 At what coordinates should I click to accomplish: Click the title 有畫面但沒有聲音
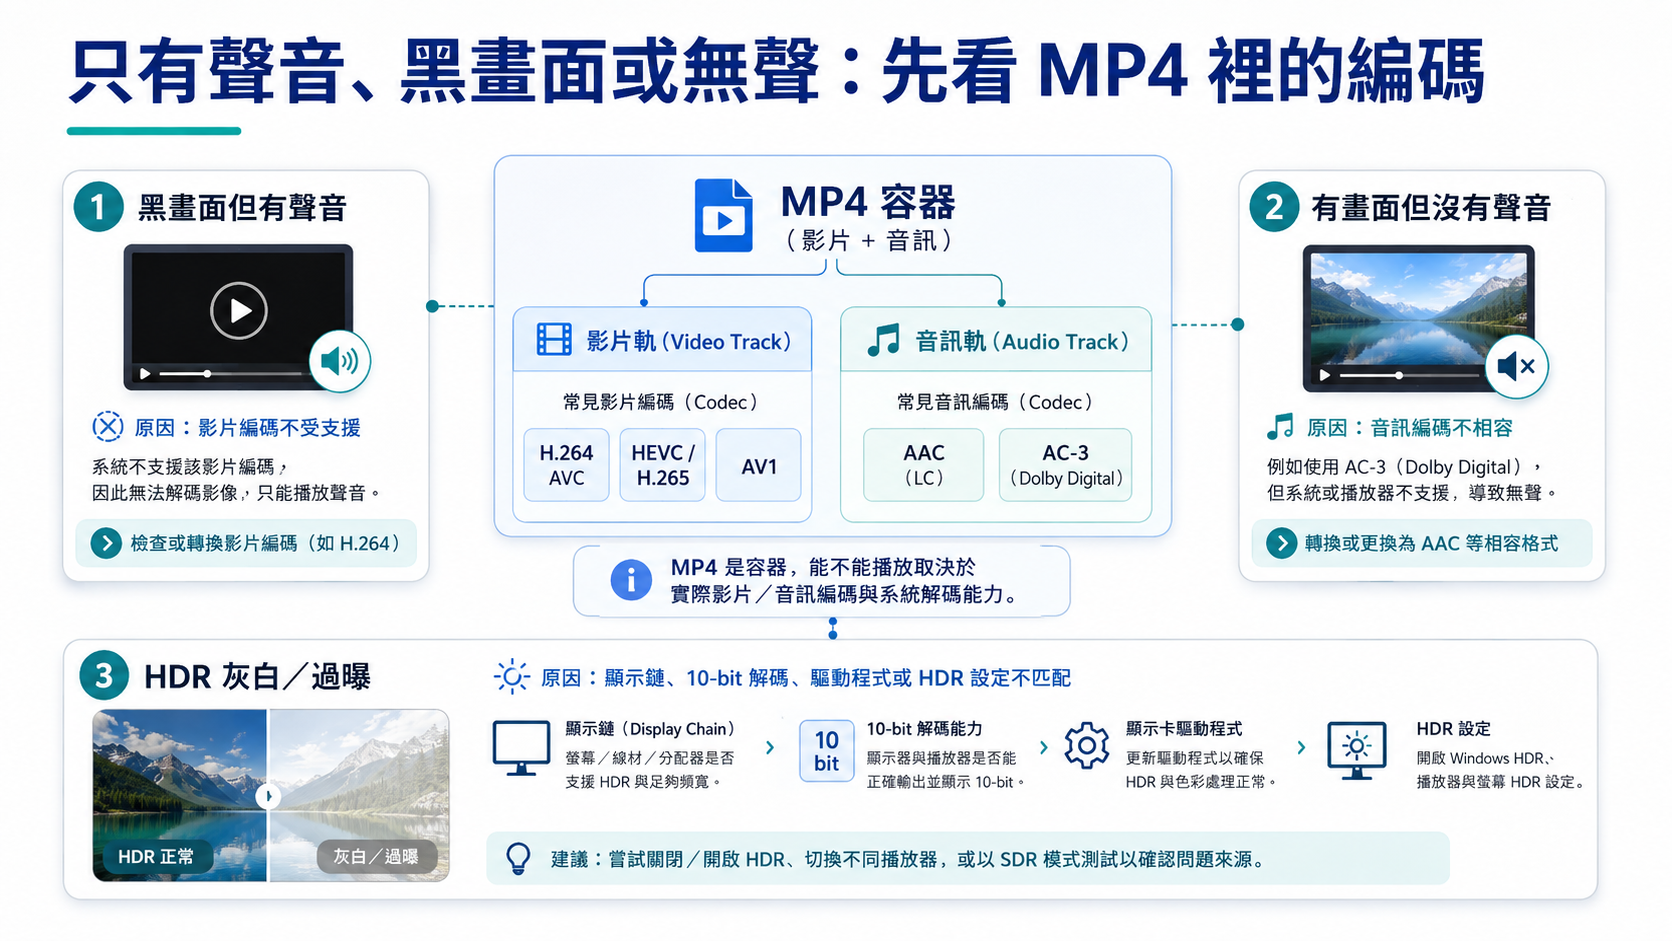[1431, 207]
